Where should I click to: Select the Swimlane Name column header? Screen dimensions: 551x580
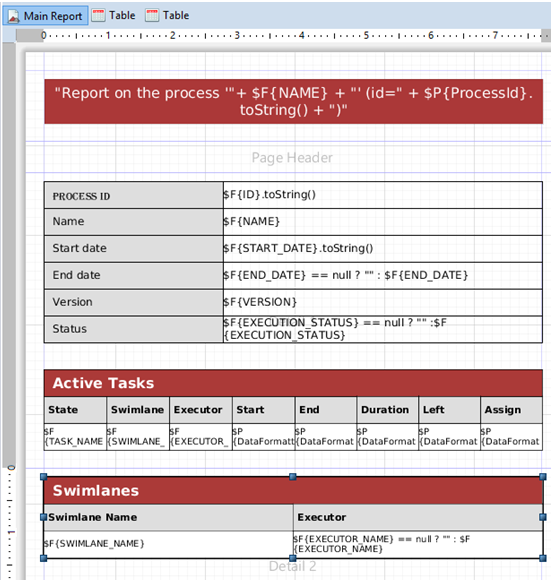tap(168, 517)
